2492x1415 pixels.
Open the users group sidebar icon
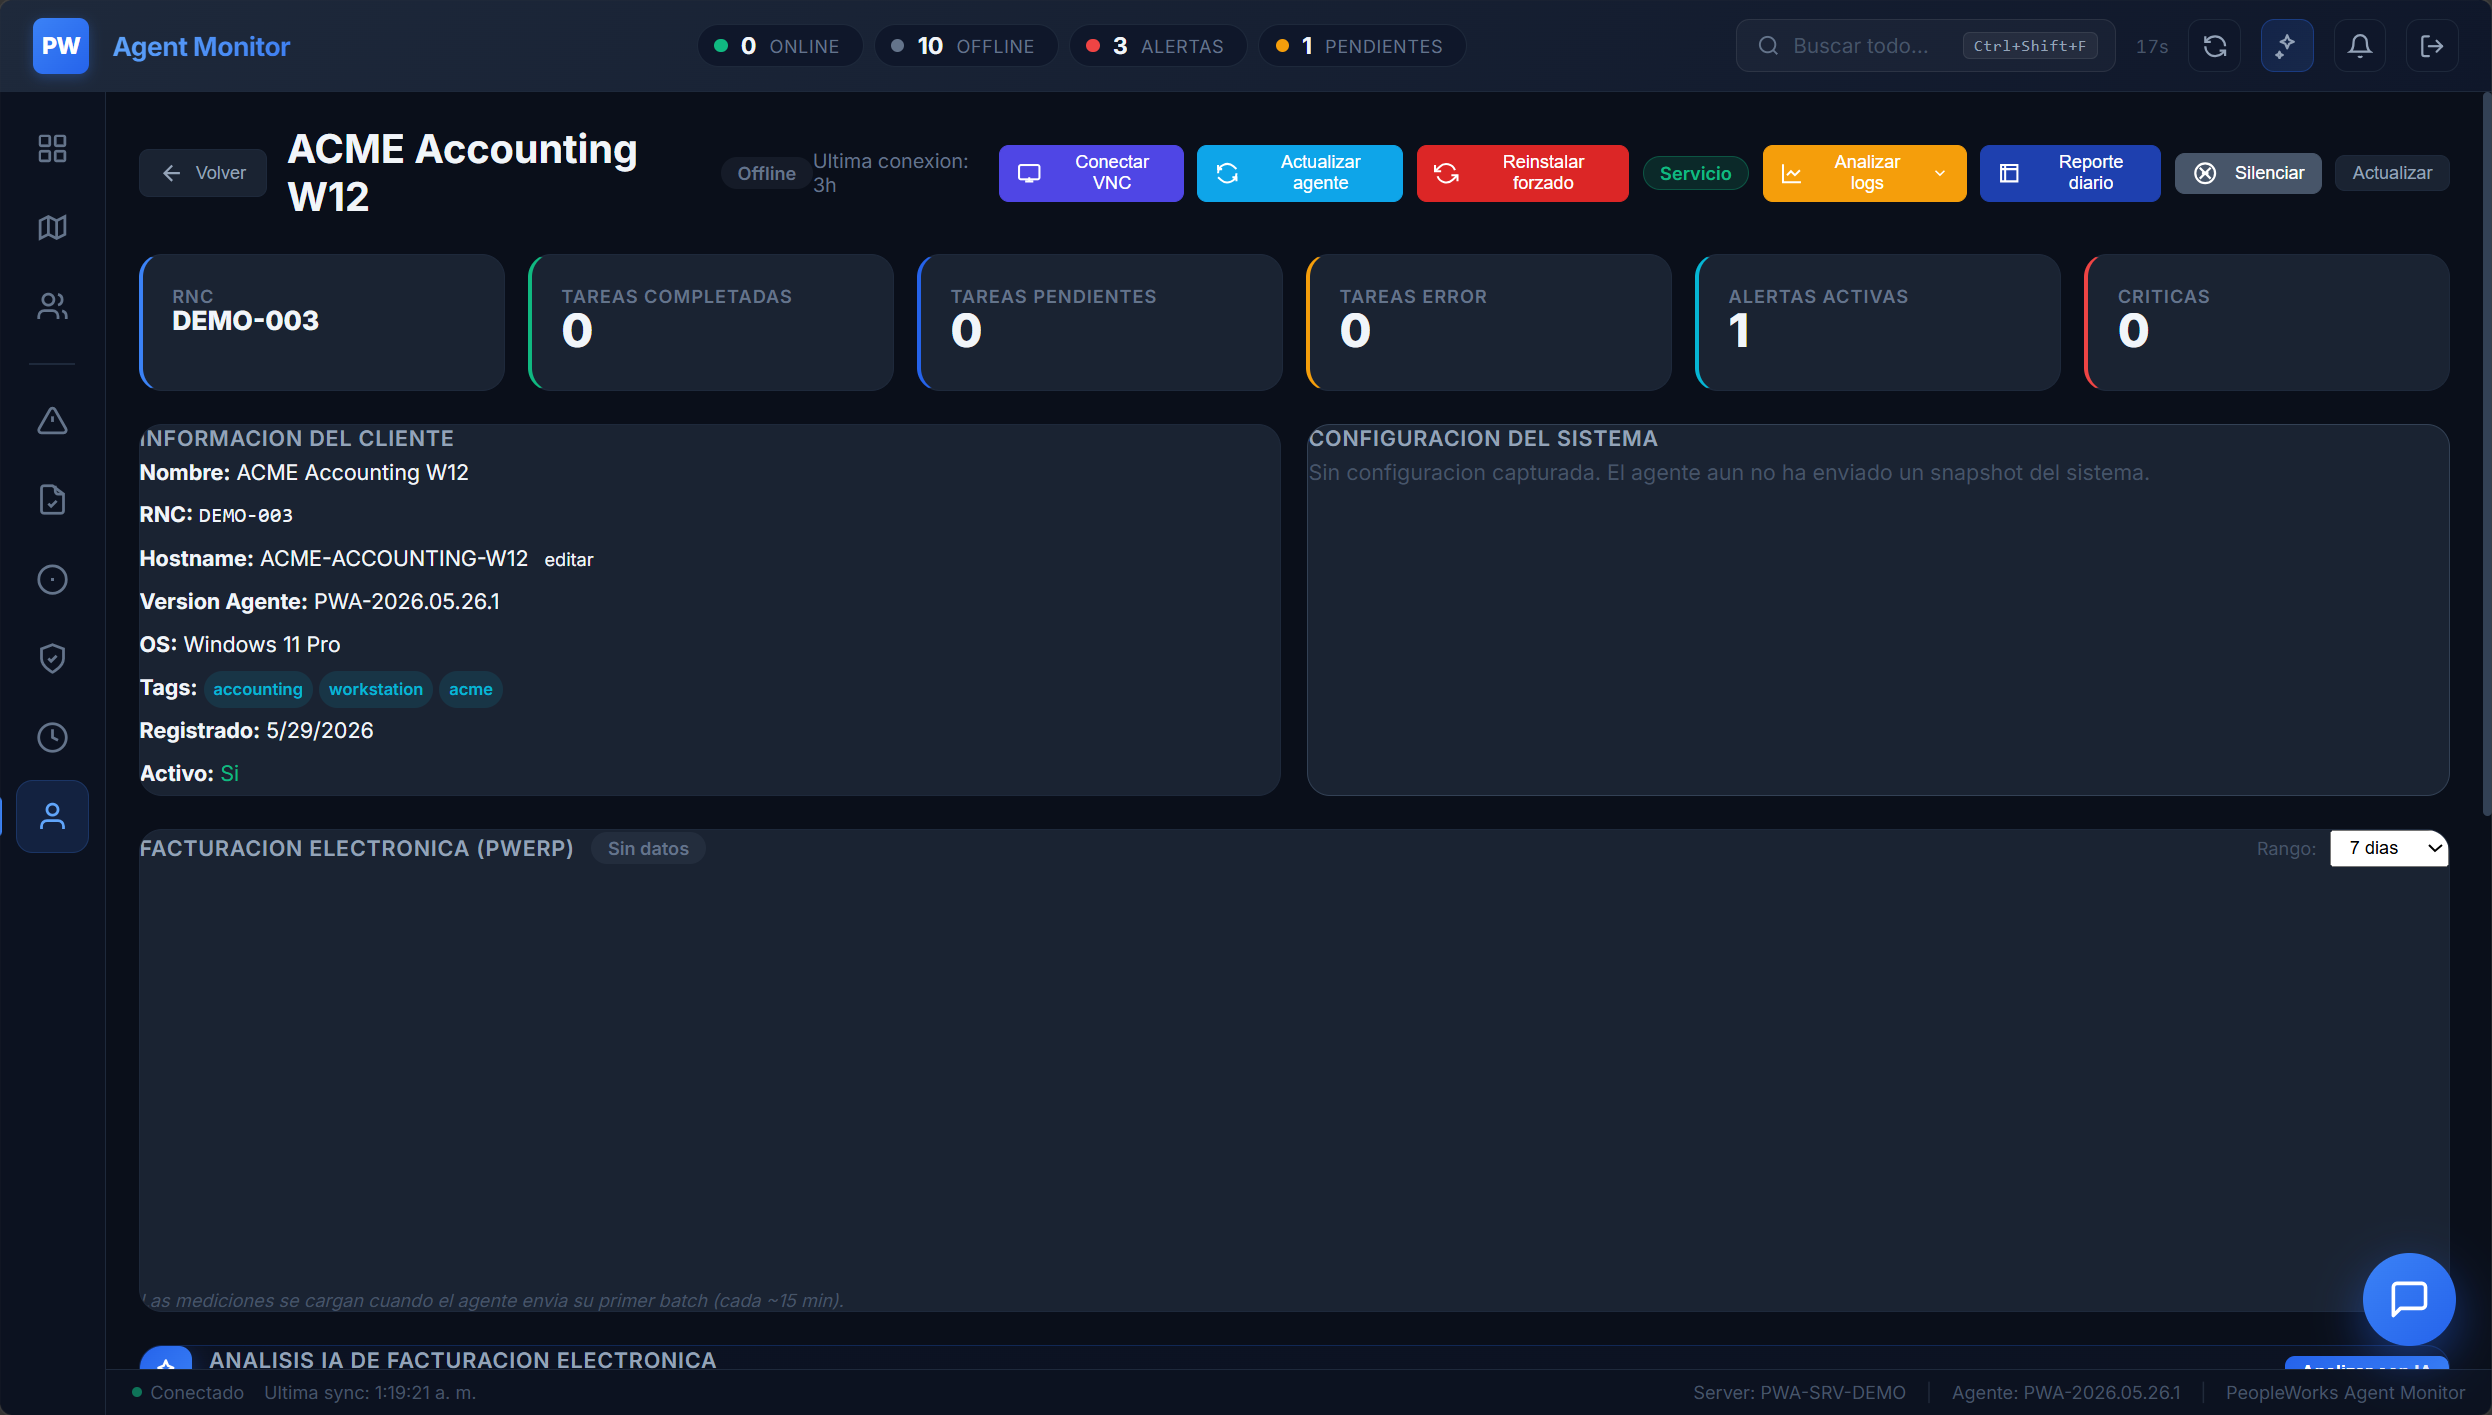pyautogui.click(x=52, y=306)
